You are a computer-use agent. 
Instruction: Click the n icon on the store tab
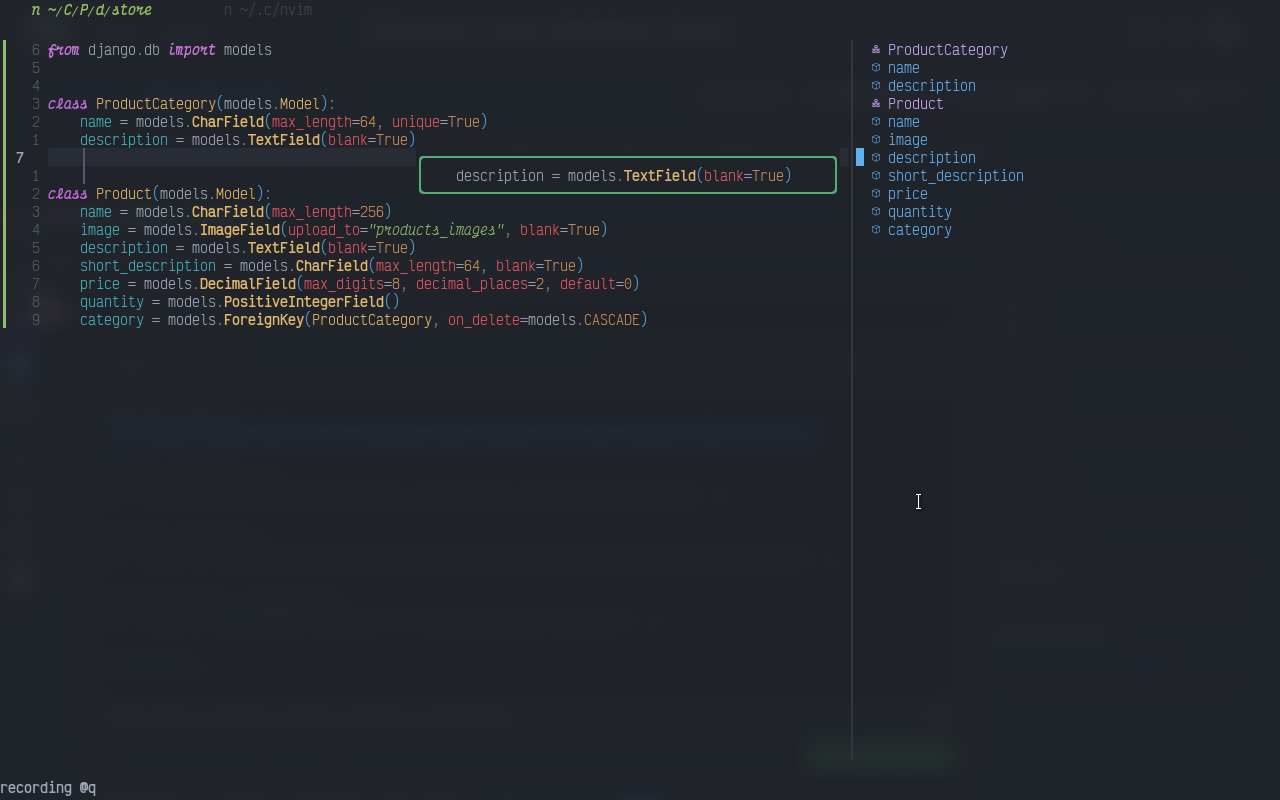point(34,10)
